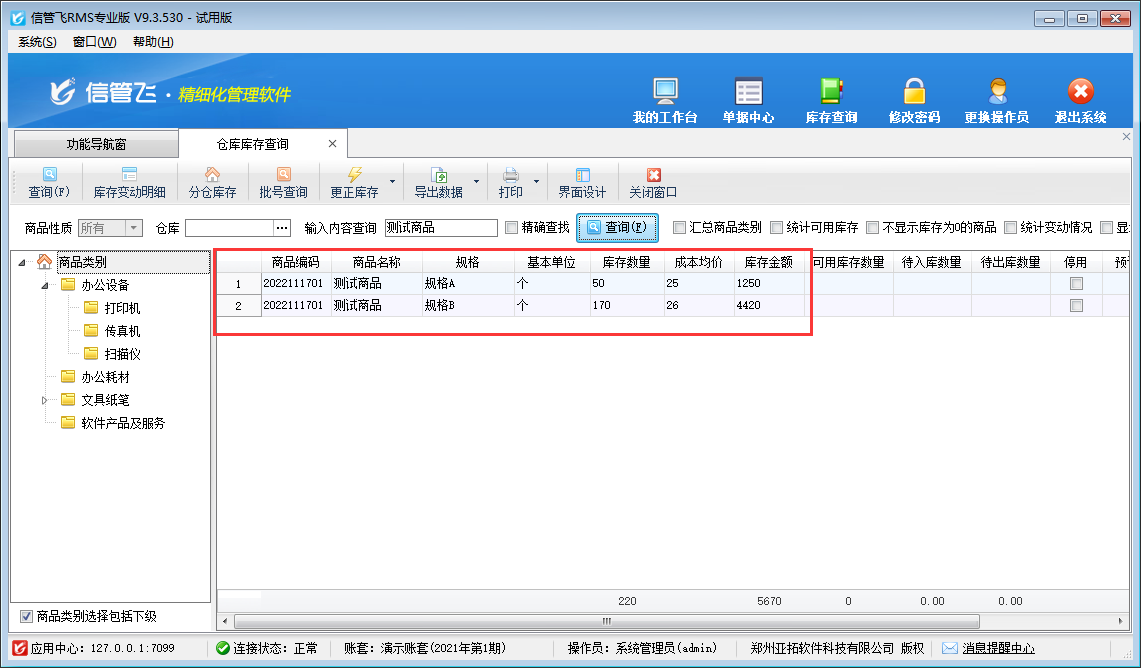Uncheck 商品类别选择包括下级 checkbox
Screen dimensions: 1141x668
(x=26, y=616)
